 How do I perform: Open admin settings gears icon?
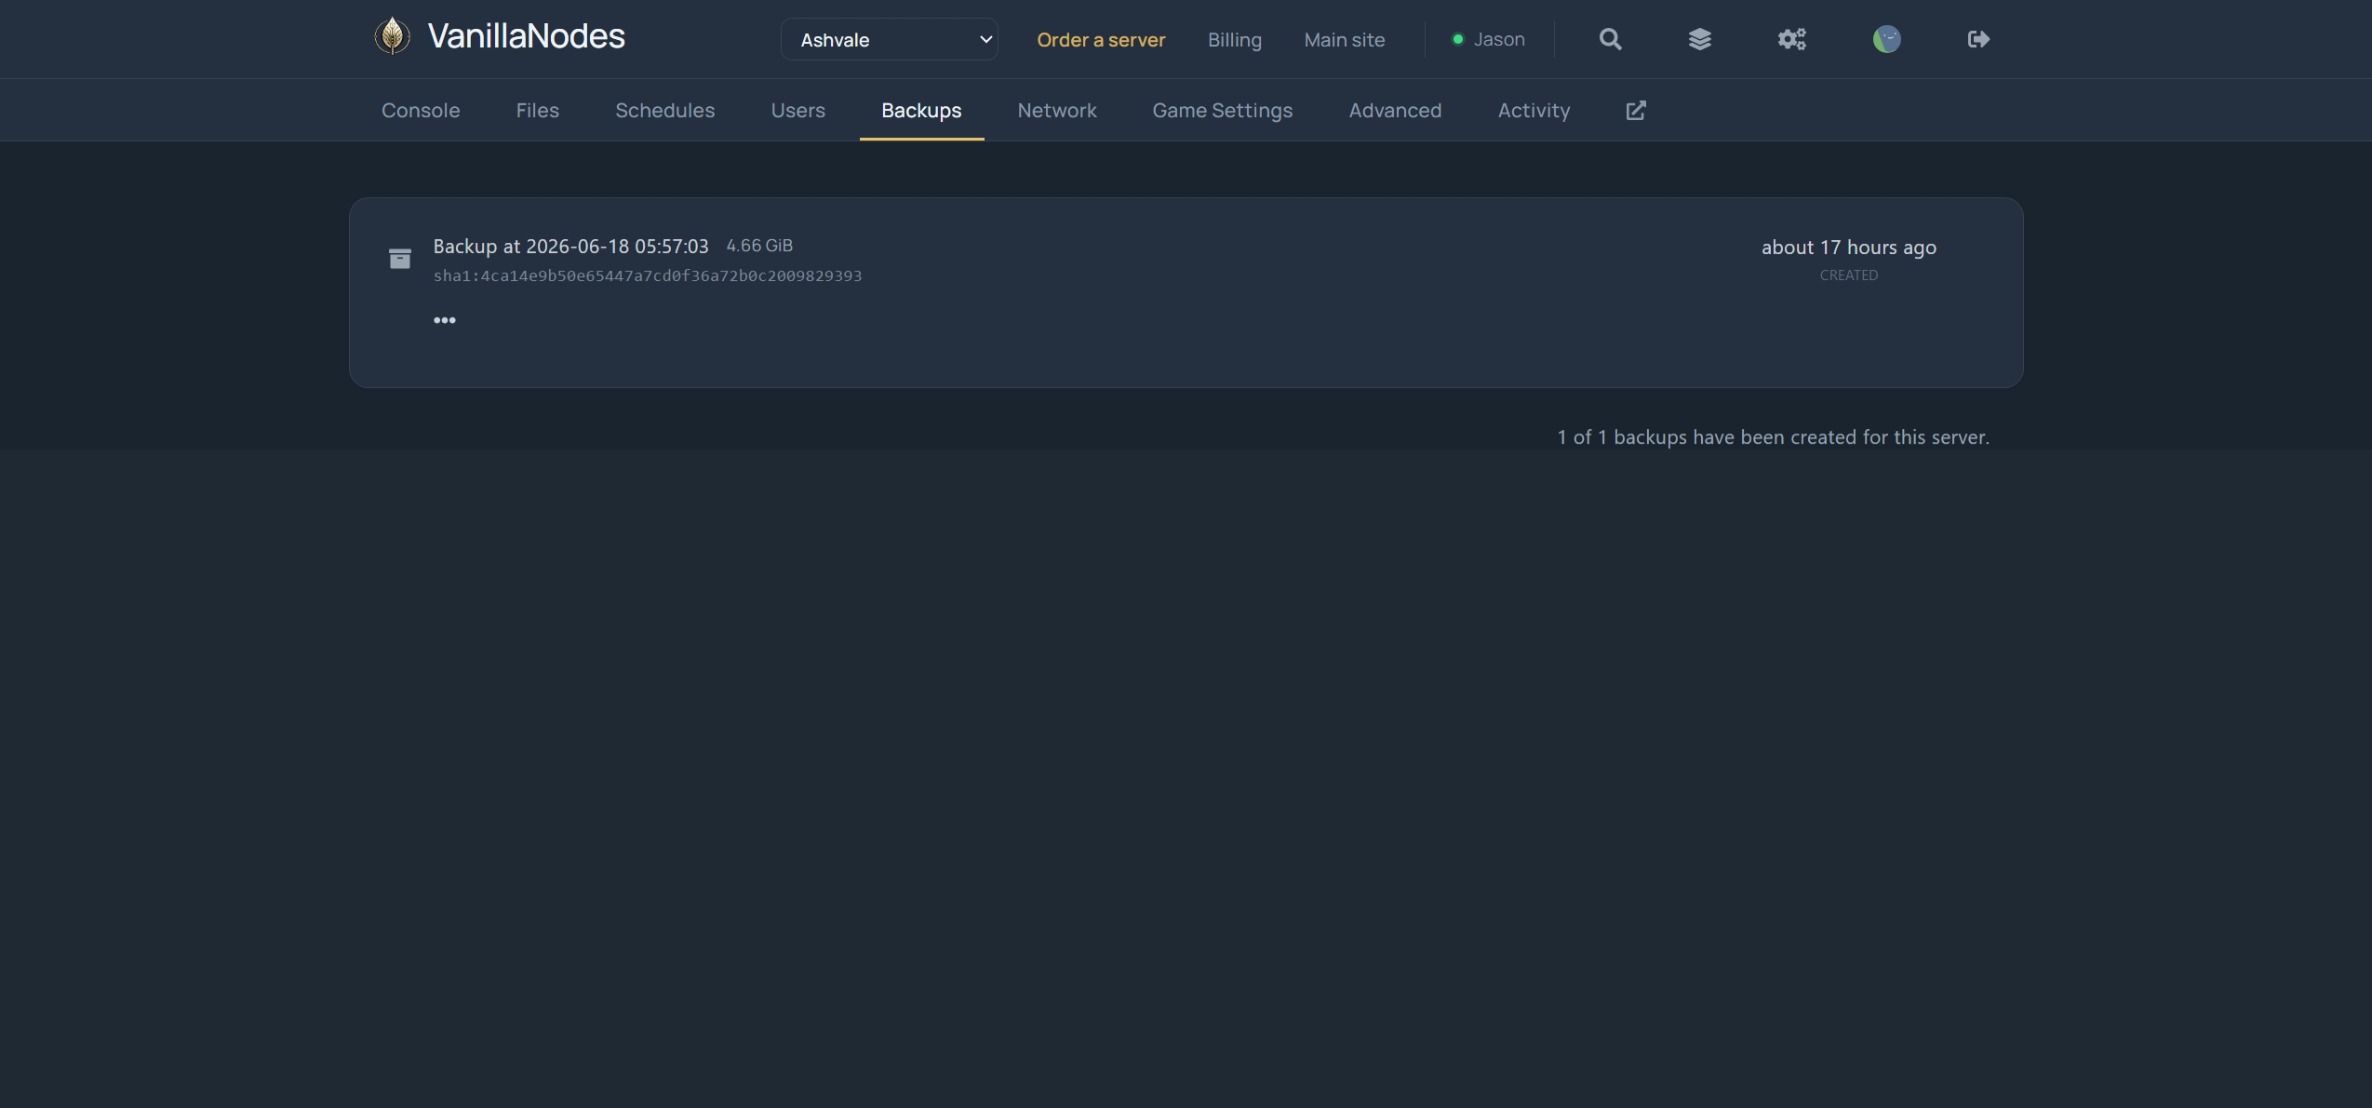click(1792, 39)
